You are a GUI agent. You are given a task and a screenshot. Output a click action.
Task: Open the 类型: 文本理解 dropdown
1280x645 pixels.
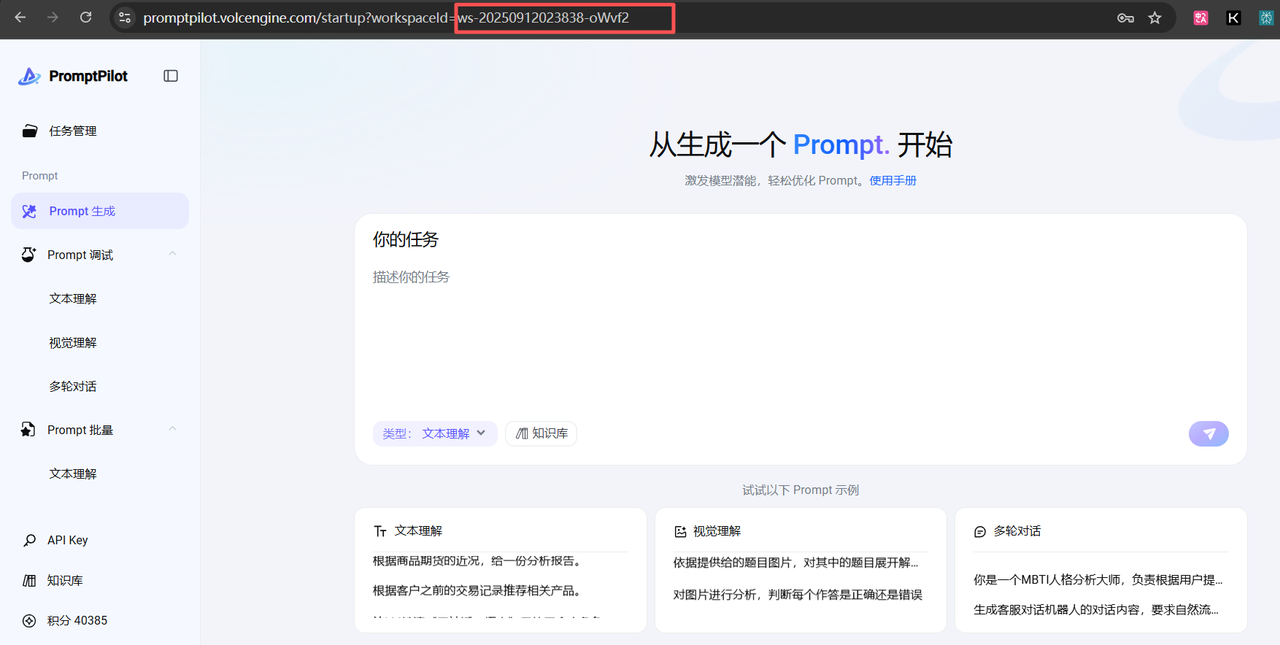click(435, 433)
